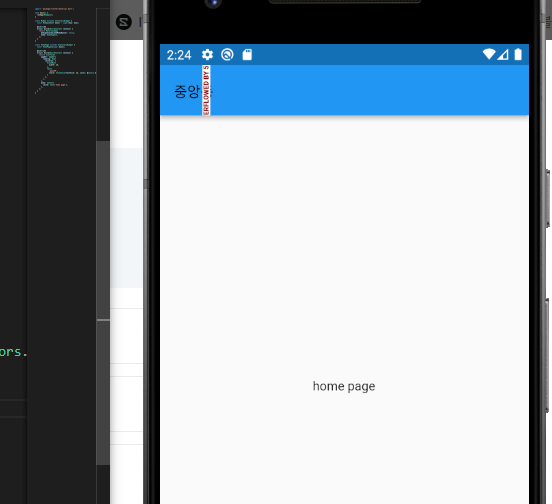This screenshot has height=504, width=552.
Task: Click the code minimap in the editor
Action: point(65,51)
